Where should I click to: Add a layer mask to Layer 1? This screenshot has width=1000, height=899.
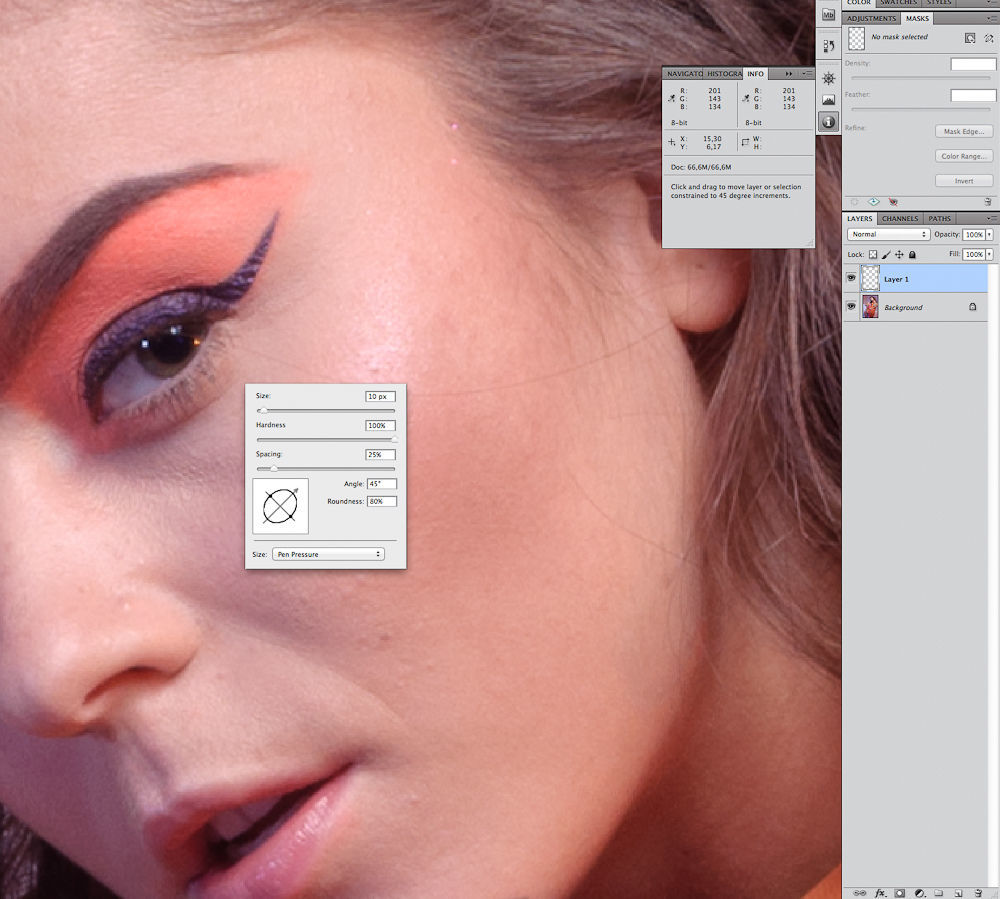tap(900, 892)
